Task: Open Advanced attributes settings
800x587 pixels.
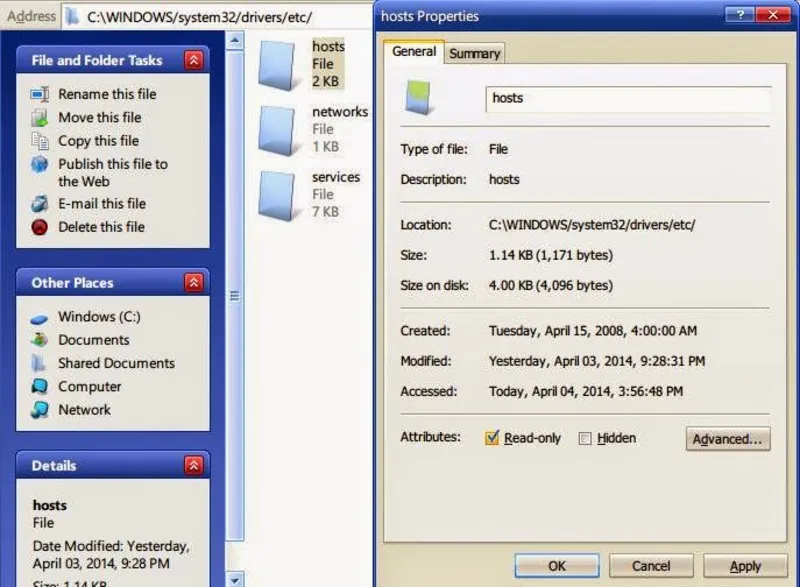Action: point(728,439)
